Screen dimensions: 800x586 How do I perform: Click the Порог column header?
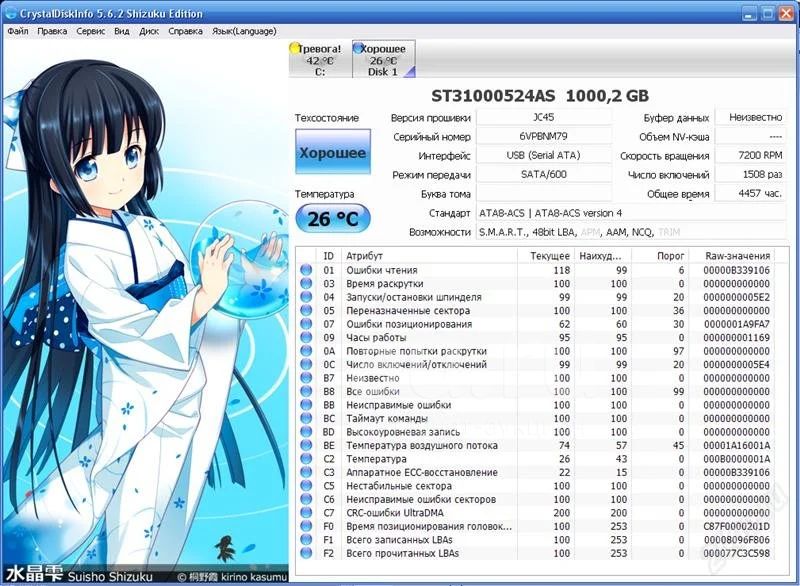(x=660, y=256)
